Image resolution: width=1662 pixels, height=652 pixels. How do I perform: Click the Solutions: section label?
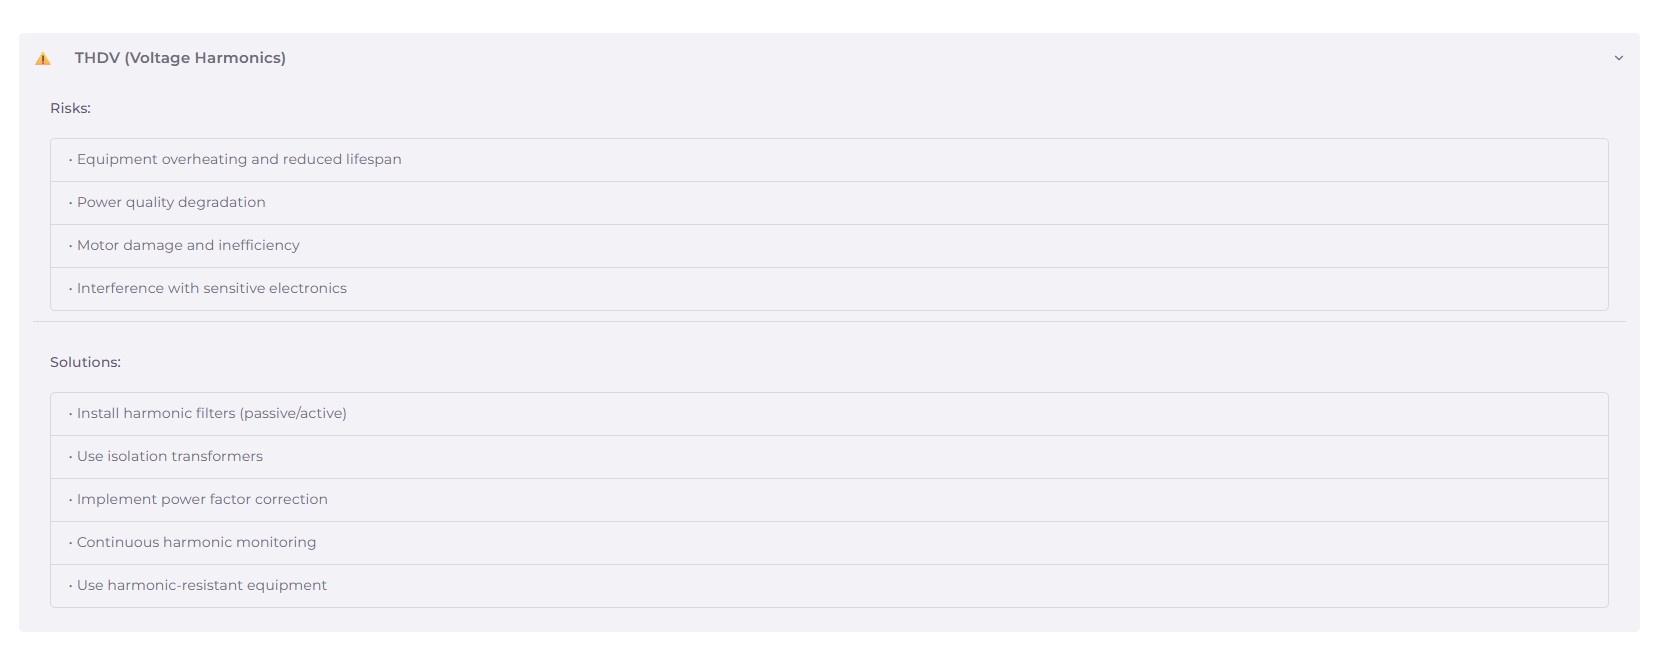point(85,362)
